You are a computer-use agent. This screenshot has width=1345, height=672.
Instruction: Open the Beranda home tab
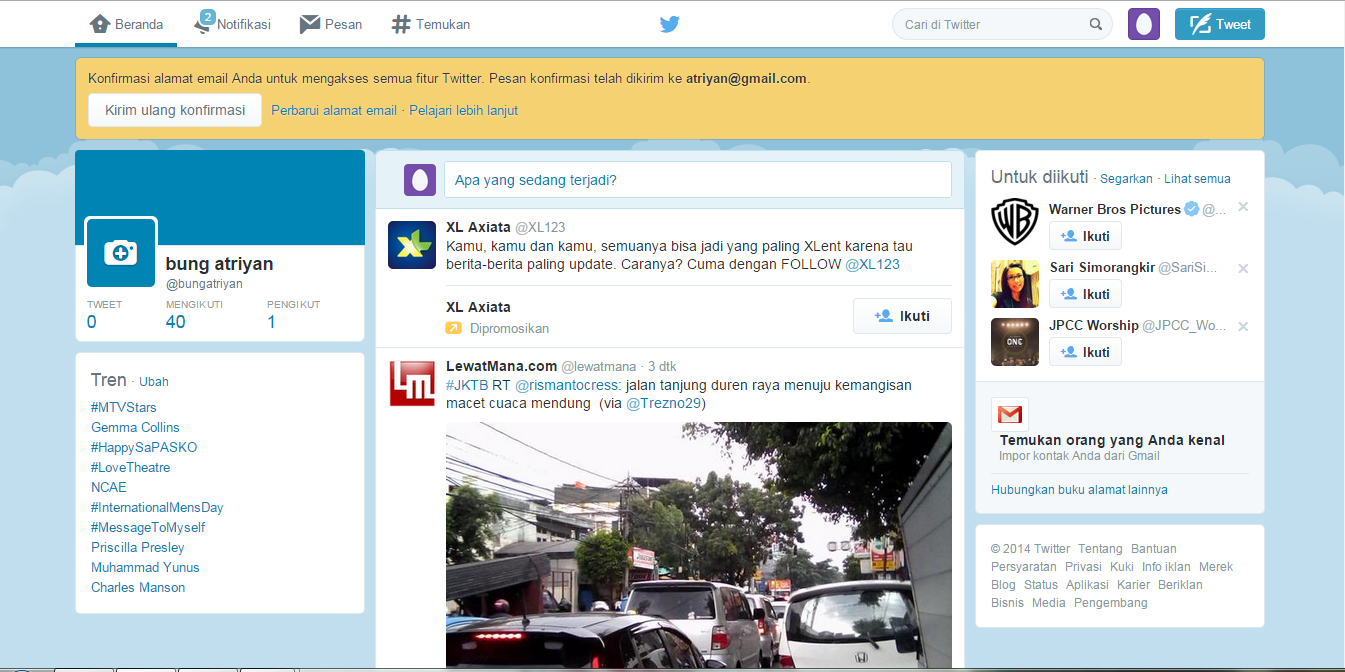pos(126,24)
